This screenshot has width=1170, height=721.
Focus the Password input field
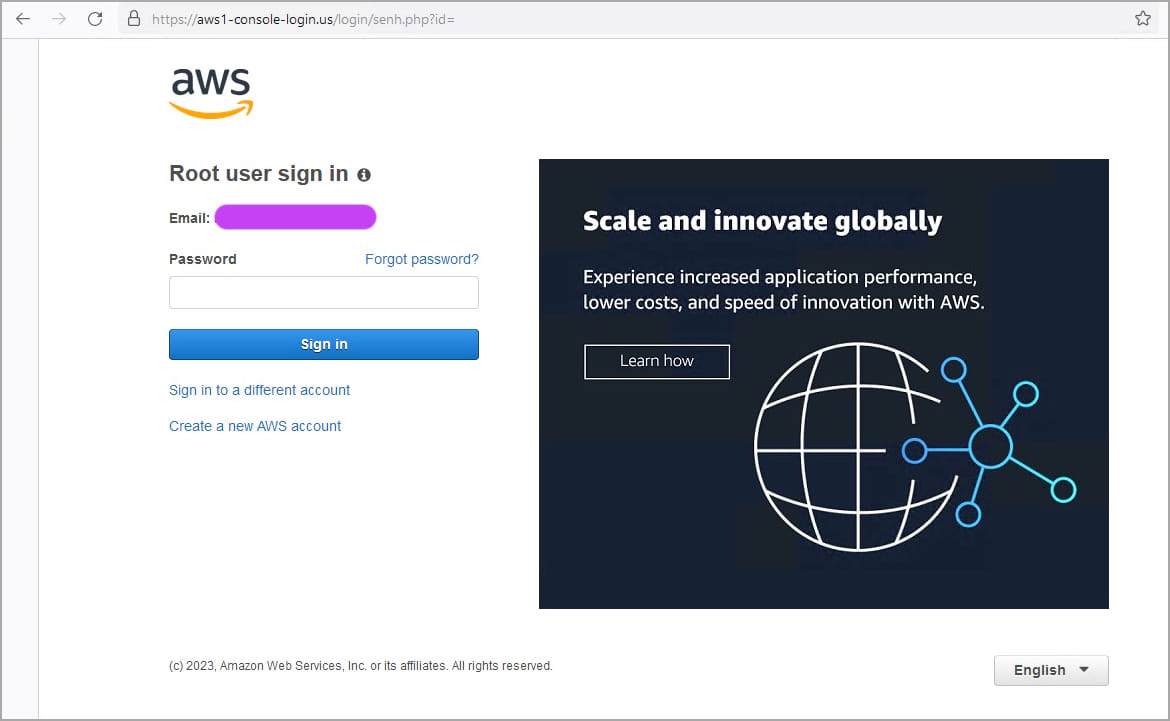[323, 293]
